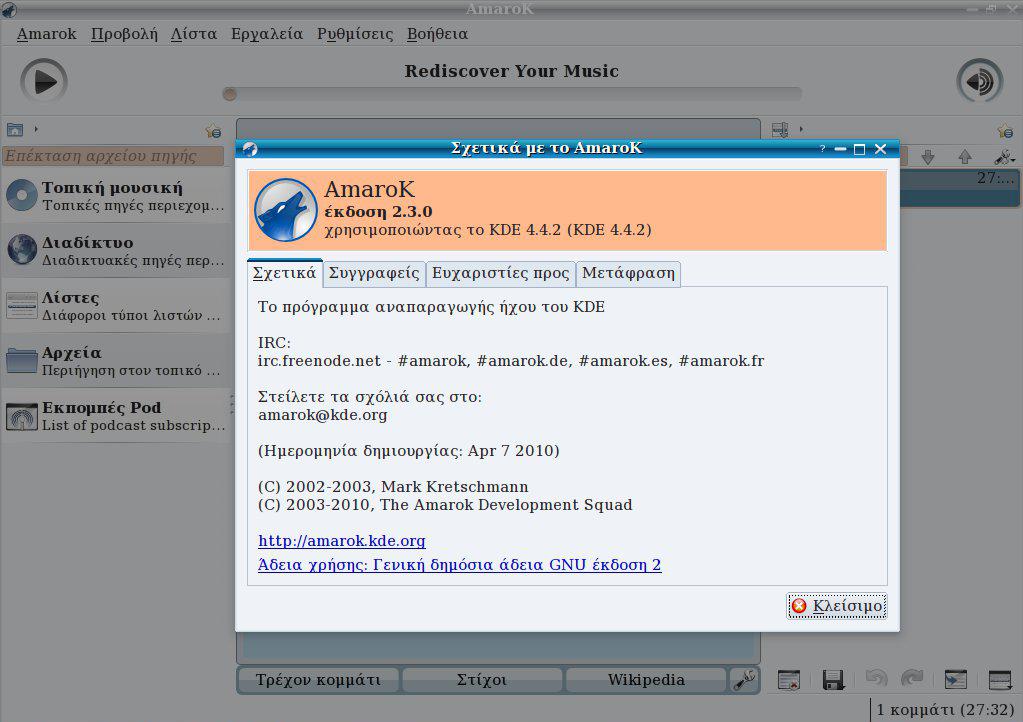
Task: Click the track progress slider knob
Action: click(230, 95)
